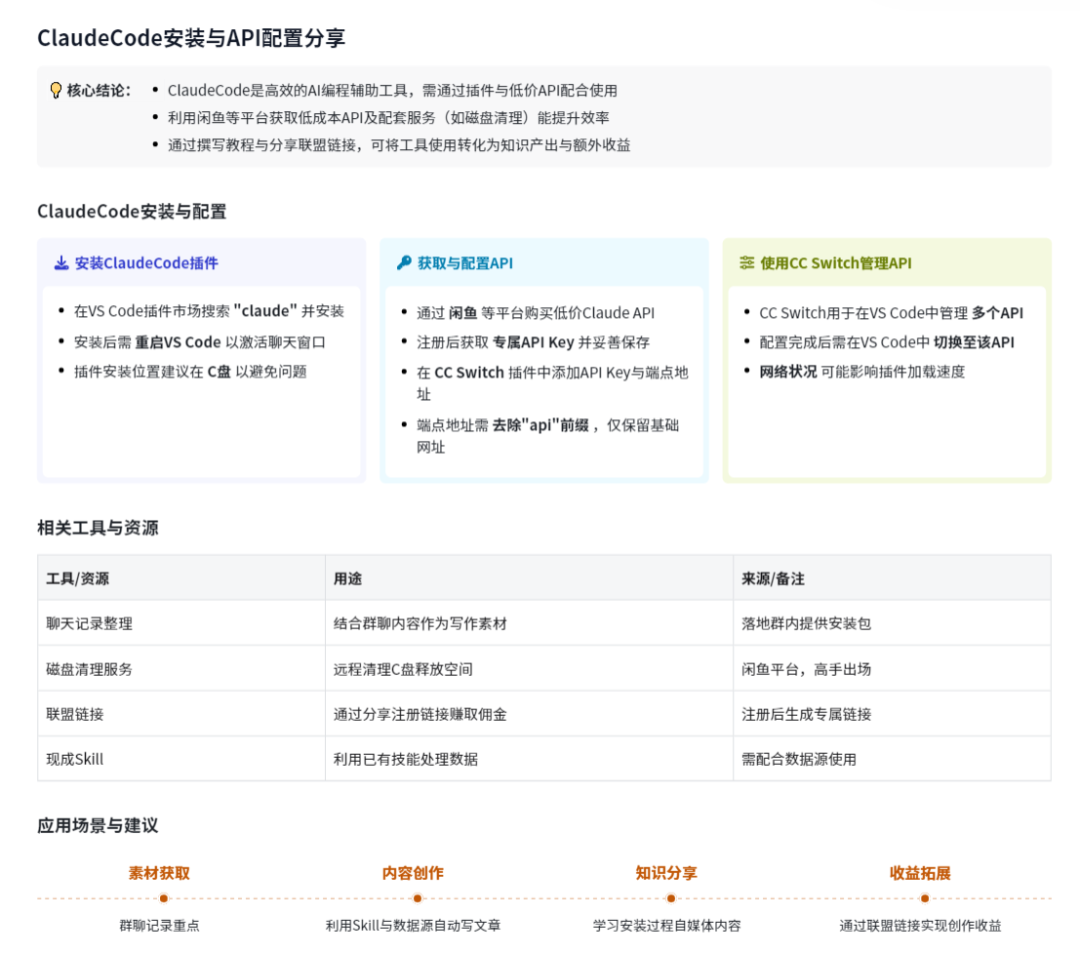Click the 利用Skill与数据源自动写文章 description
The height and width of the screenshot is (954, 1080).
(x=413, y=925)
